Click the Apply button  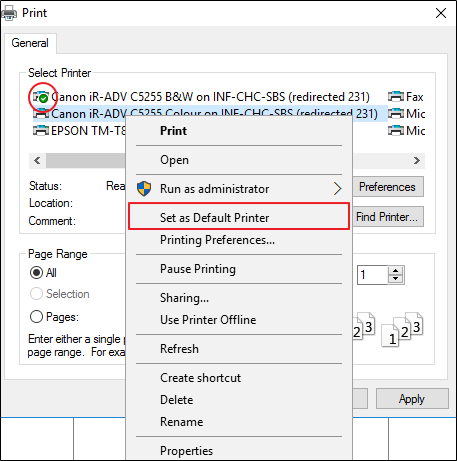click(412, 399)
